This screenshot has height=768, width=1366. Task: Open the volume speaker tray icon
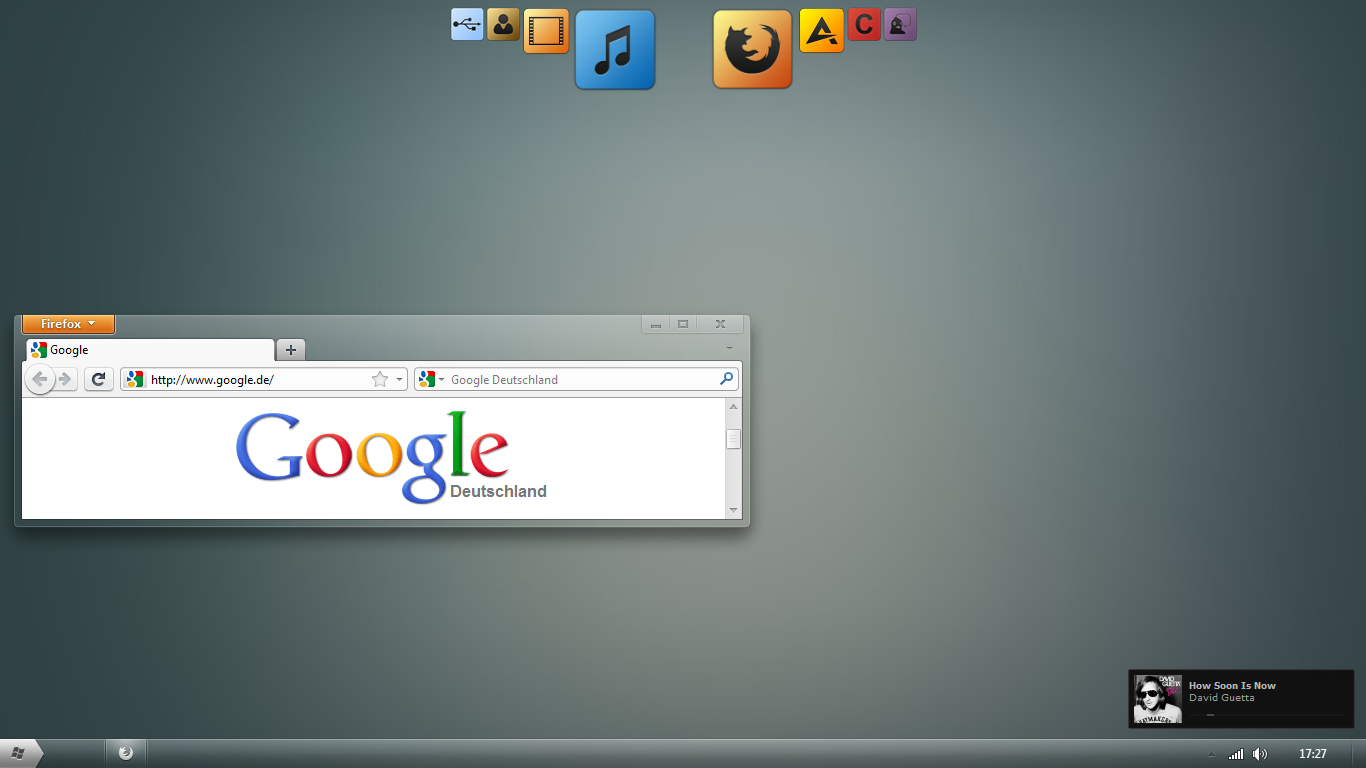tap(1260, 754)
